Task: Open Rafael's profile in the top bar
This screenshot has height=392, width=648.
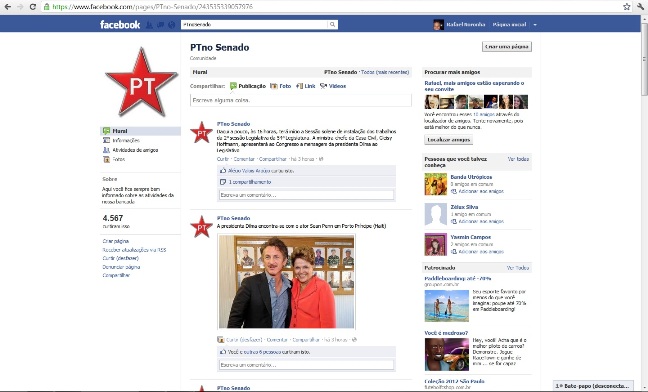Action: click(460, 25)
